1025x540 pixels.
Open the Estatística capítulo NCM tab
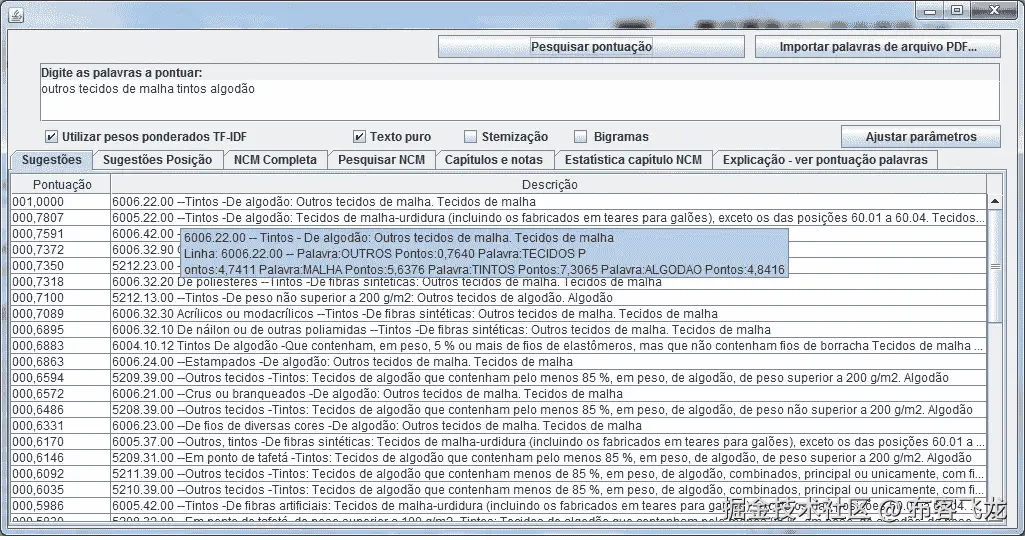click(633, 160)
